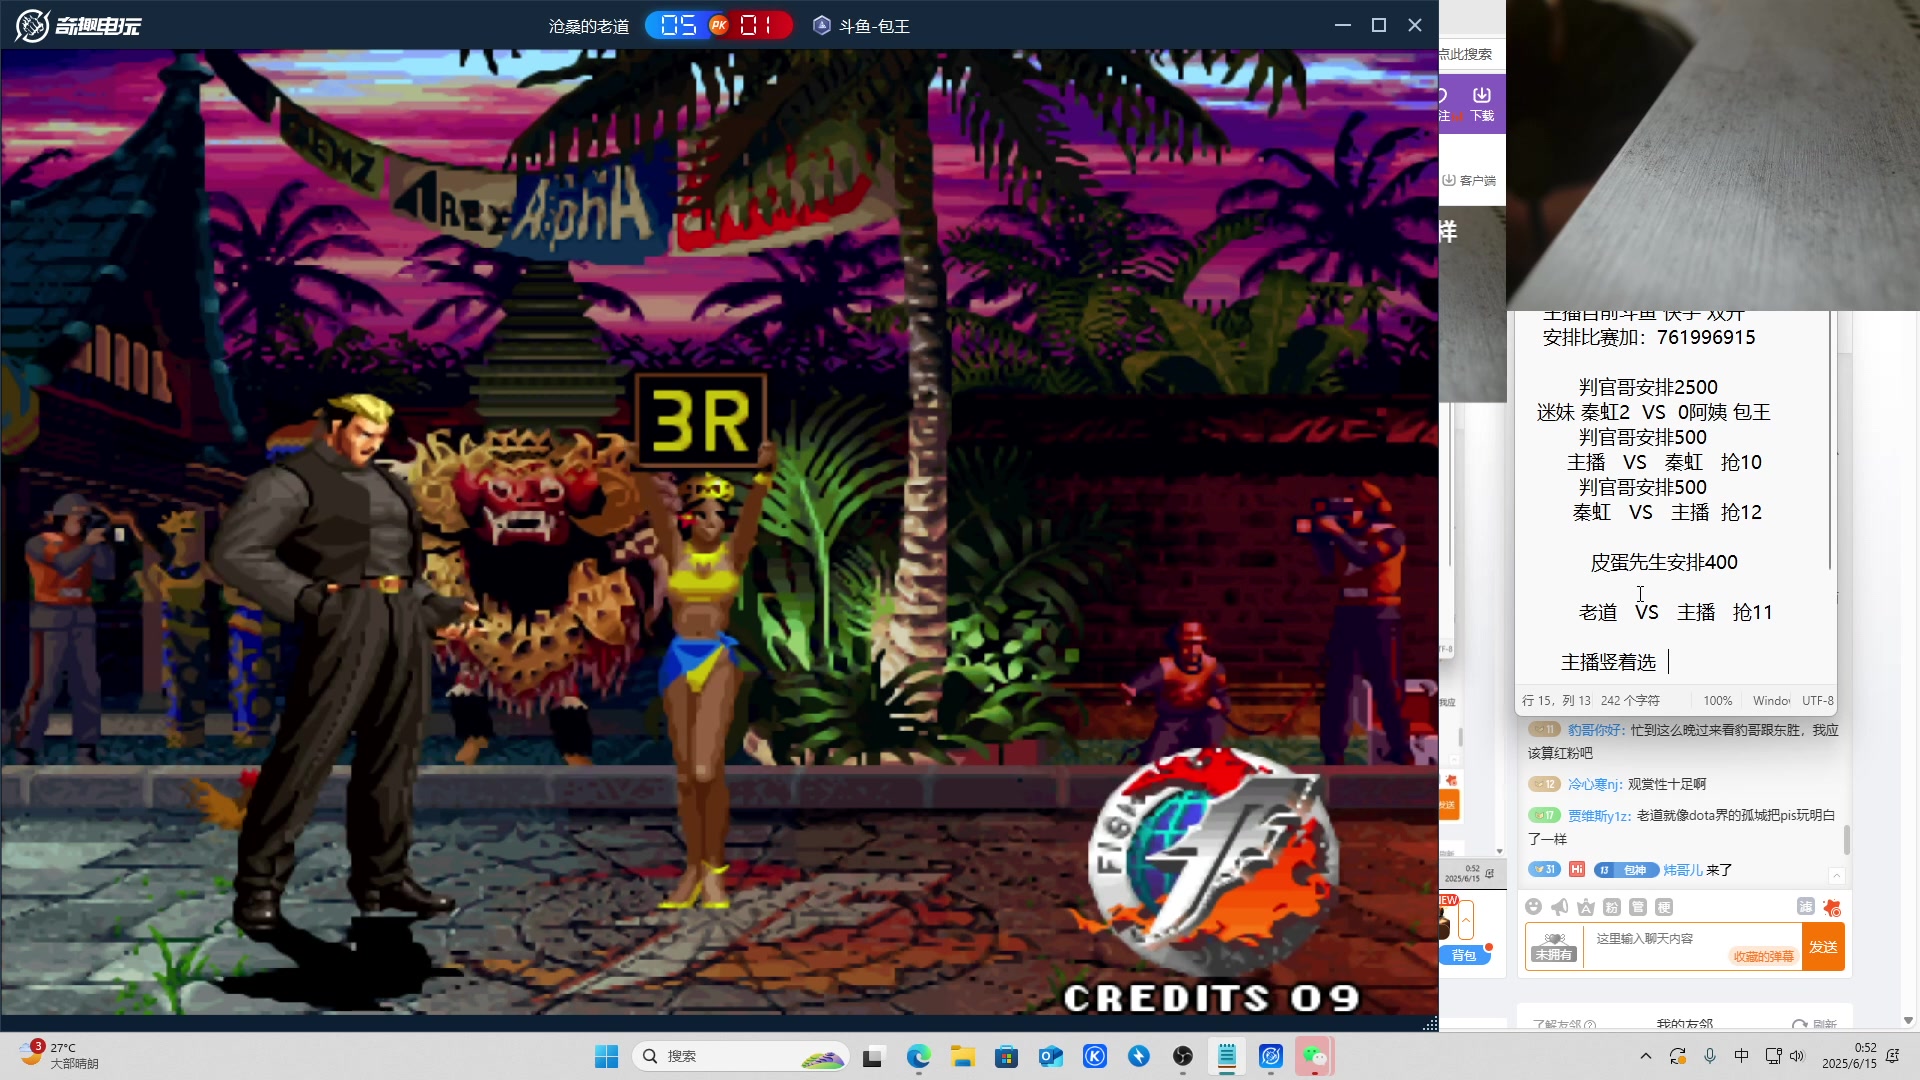This screenshot has width=1920, height=1080.
Task: Open Microsoft Store from taskbar
Action: 1006,1056
